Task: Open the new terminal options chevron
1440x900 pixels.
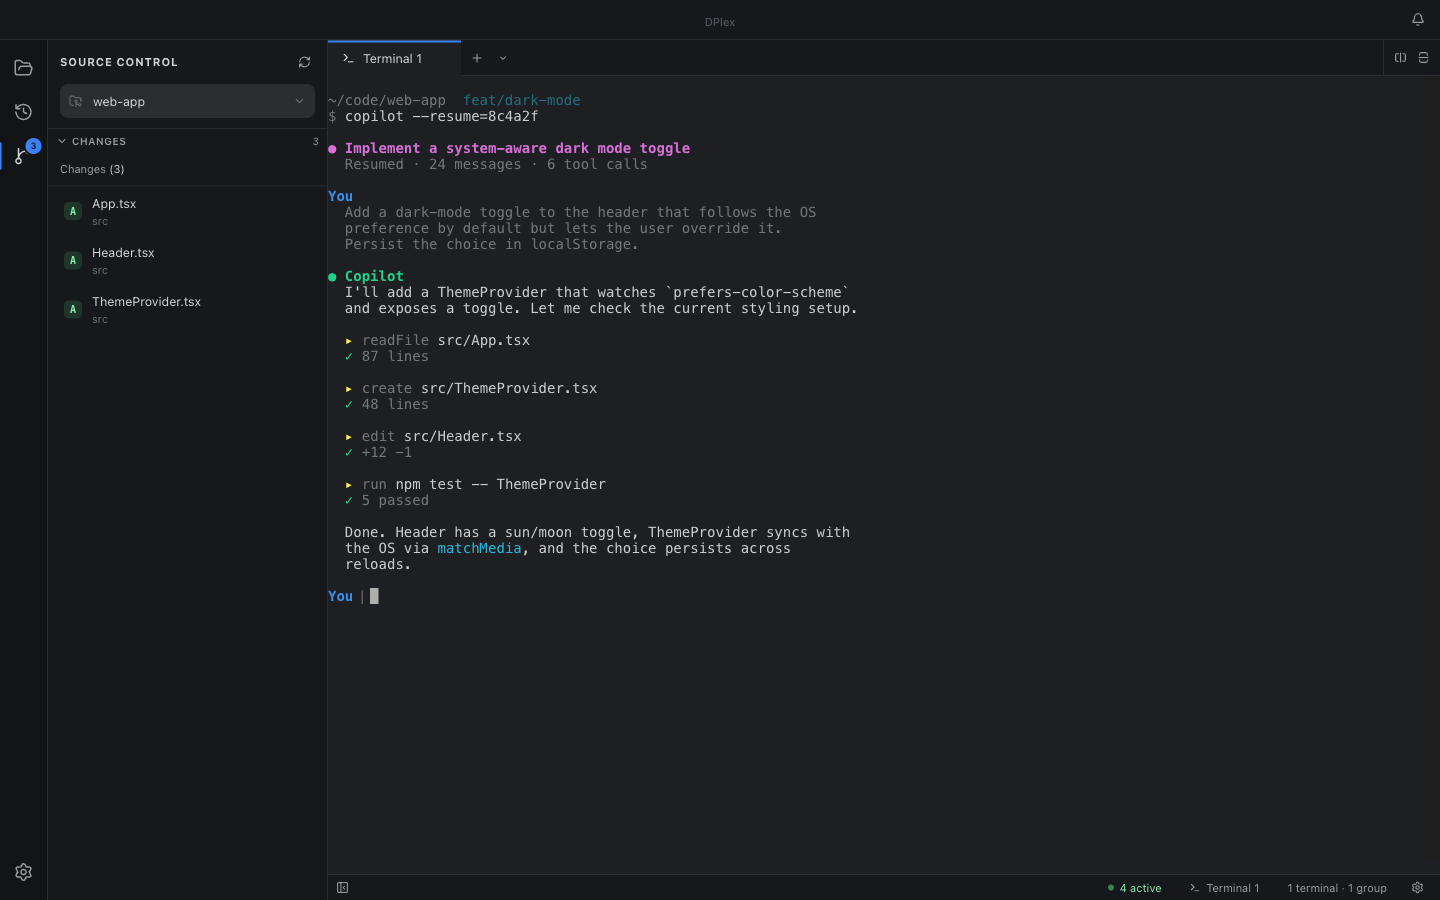Action: tap(503, 58)
